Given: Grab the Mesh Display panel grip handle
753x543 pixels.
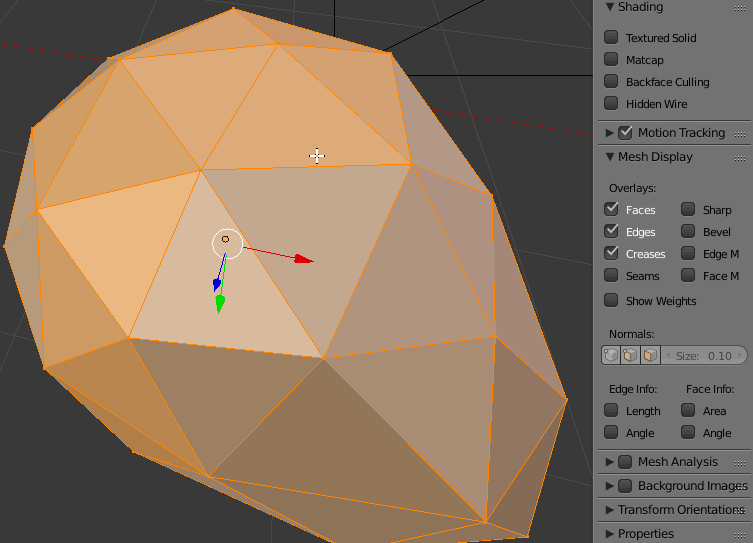Looking at the screenshot, I should 740,158.
